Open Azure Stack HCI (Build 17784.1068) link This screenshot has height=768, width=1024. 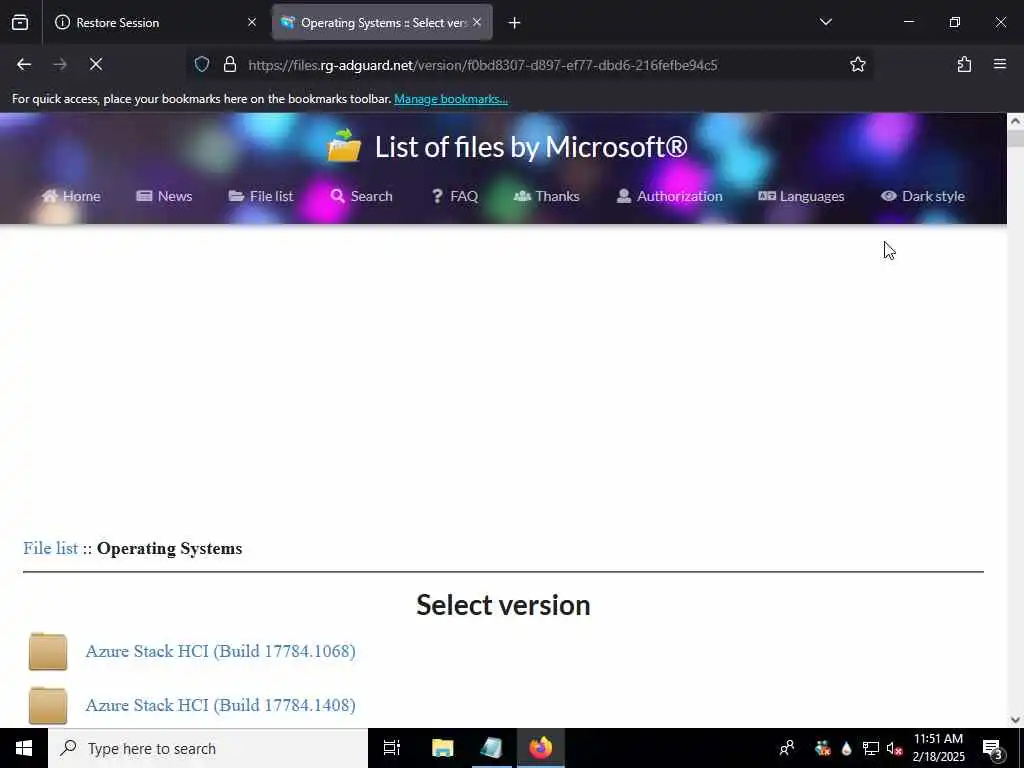(221, 651)
